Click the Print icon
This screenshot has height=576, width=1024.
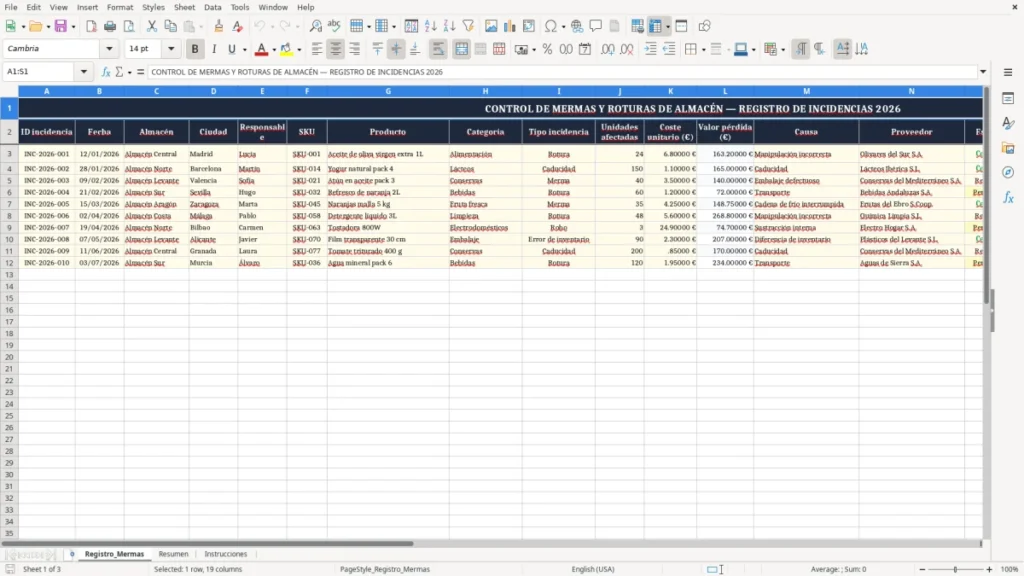(x=110, y=26)
